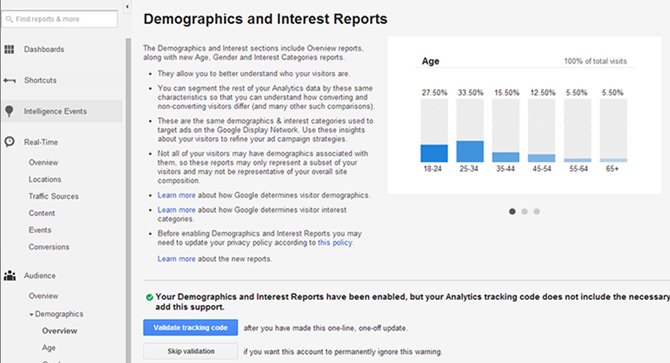
Task: Open the Real-Time section
Action: click(41, 142)
